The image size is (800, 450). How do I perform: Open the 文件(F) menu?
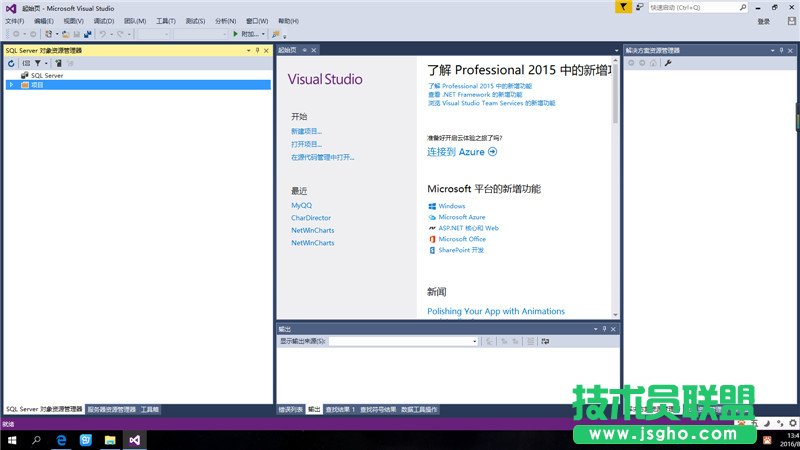[14, 21]
